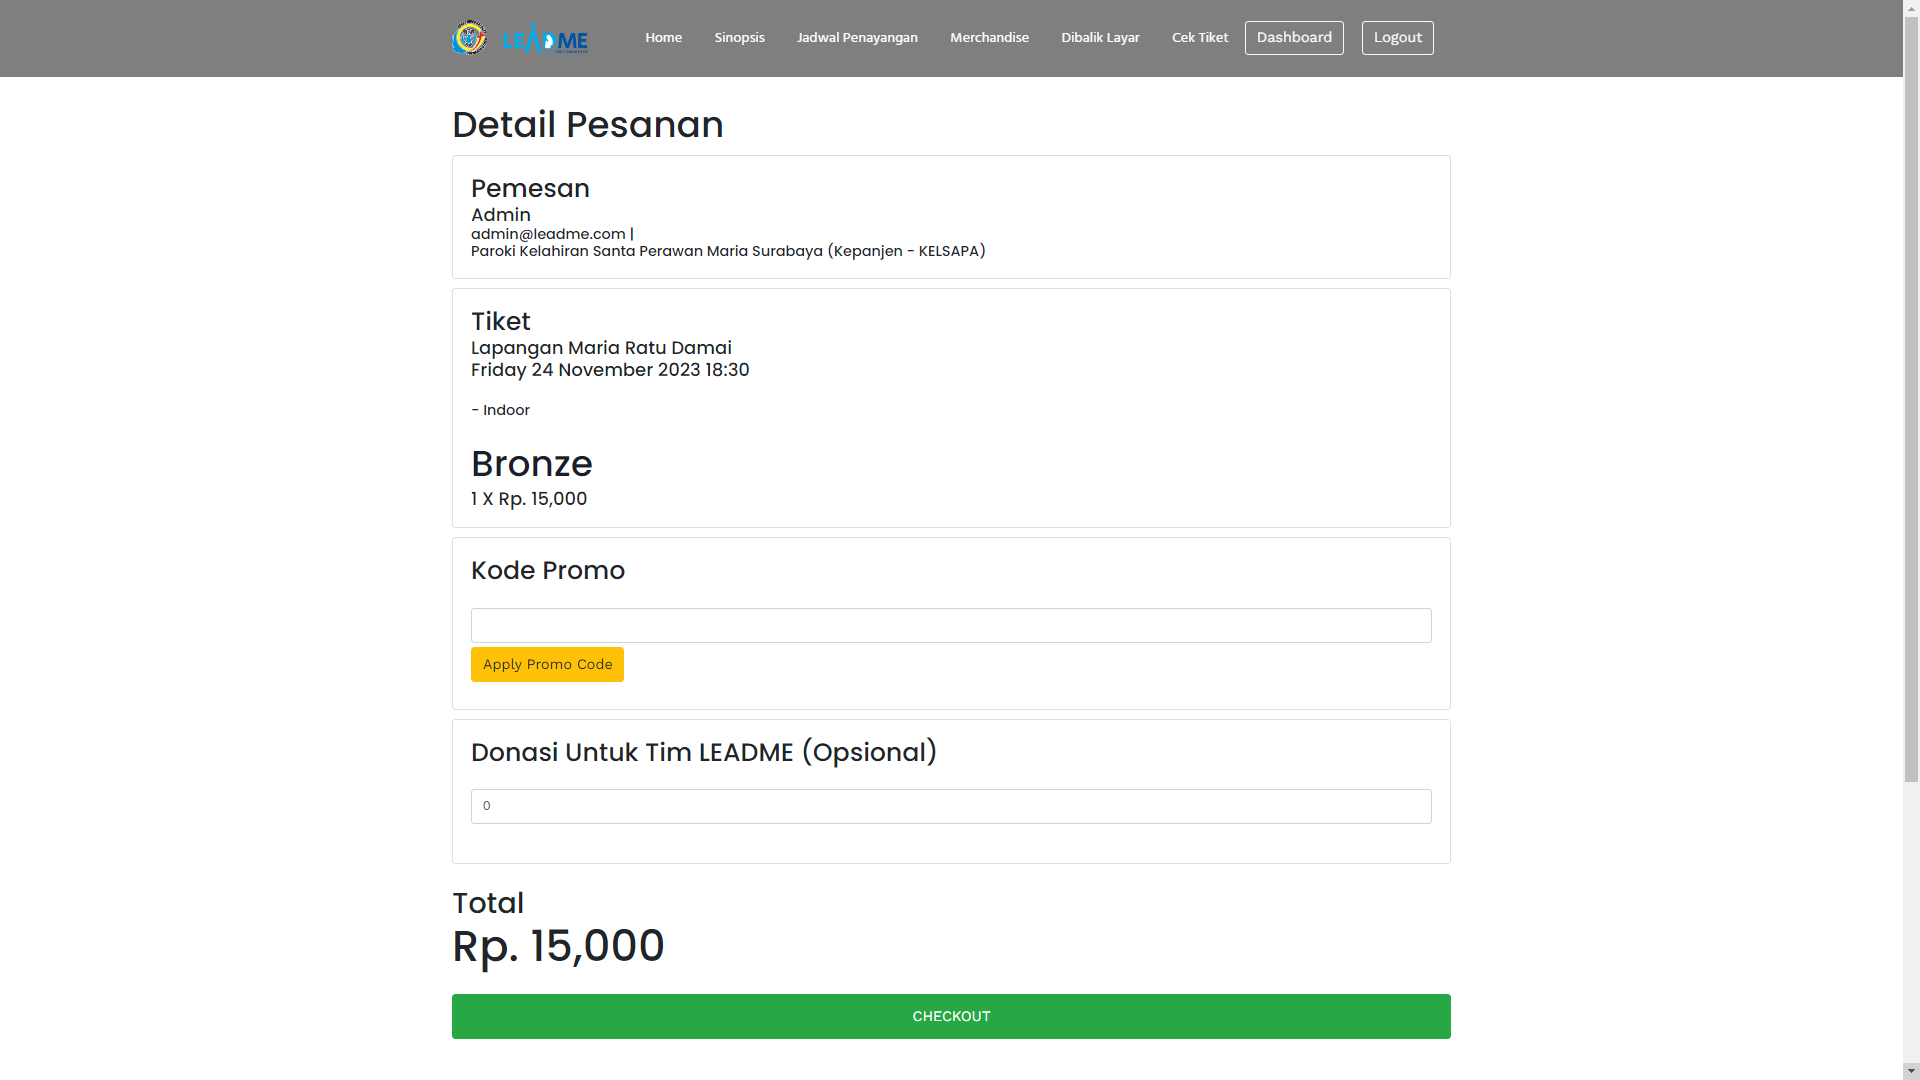Click the circular emblem logo in navbar
This screenshot has width=1920, height=1080.
(x=469, y=38)
